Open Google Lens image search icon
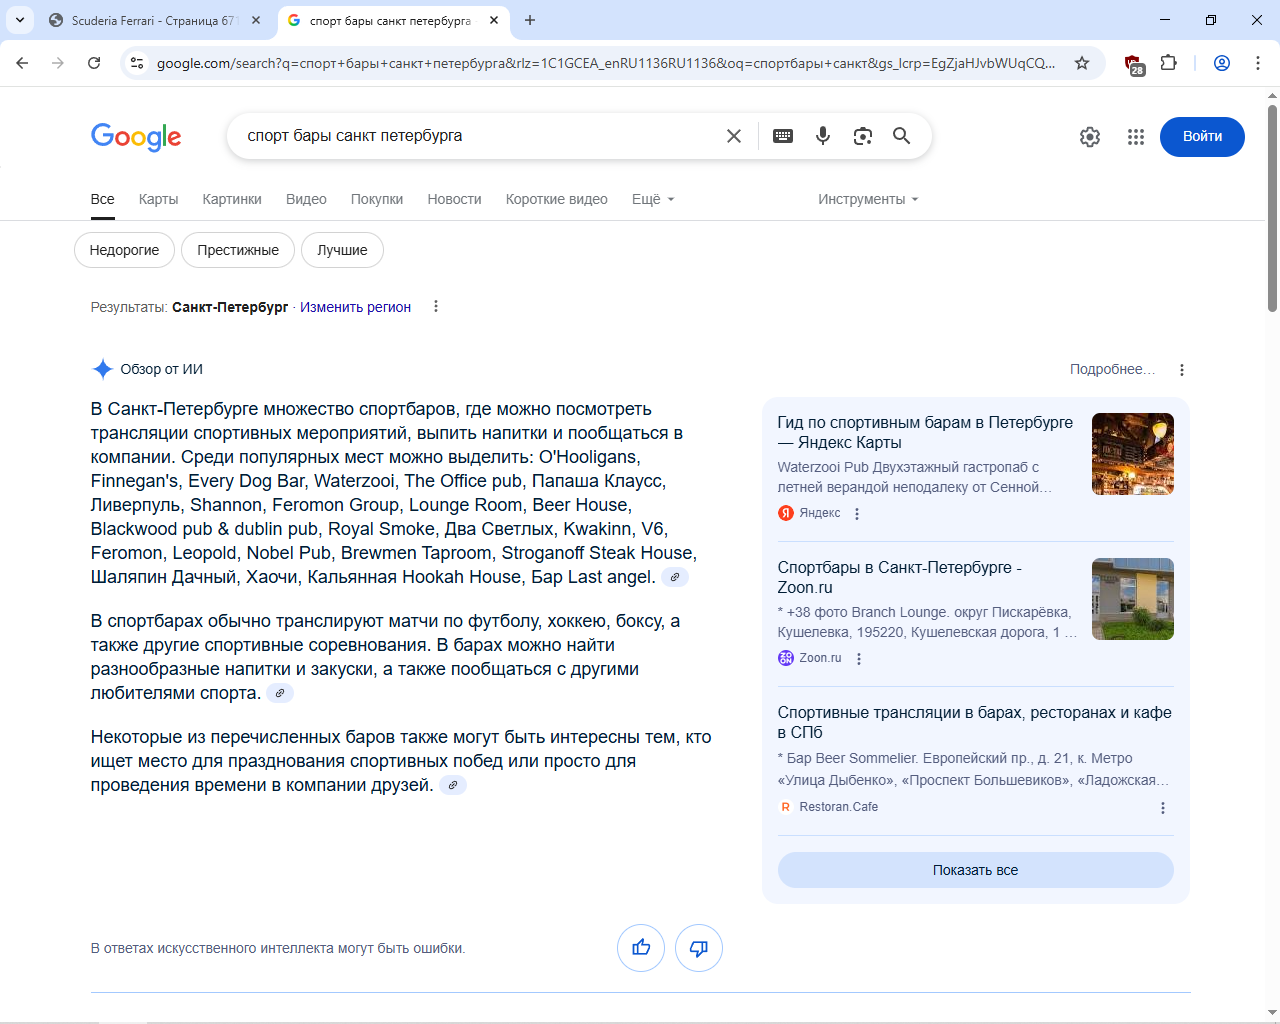Viewport: 1280px width, 1024px height. pyautogui.click(x=863, y=136)
